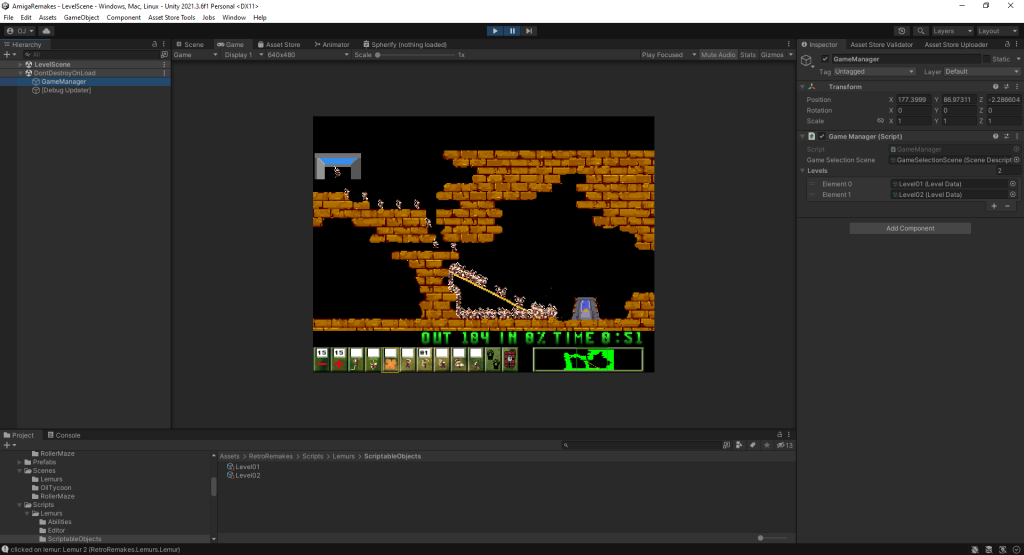Select the highlighted orange bomber skill icon
Viewport: 1024px width, 555px height.
click(x=390, y=360)
